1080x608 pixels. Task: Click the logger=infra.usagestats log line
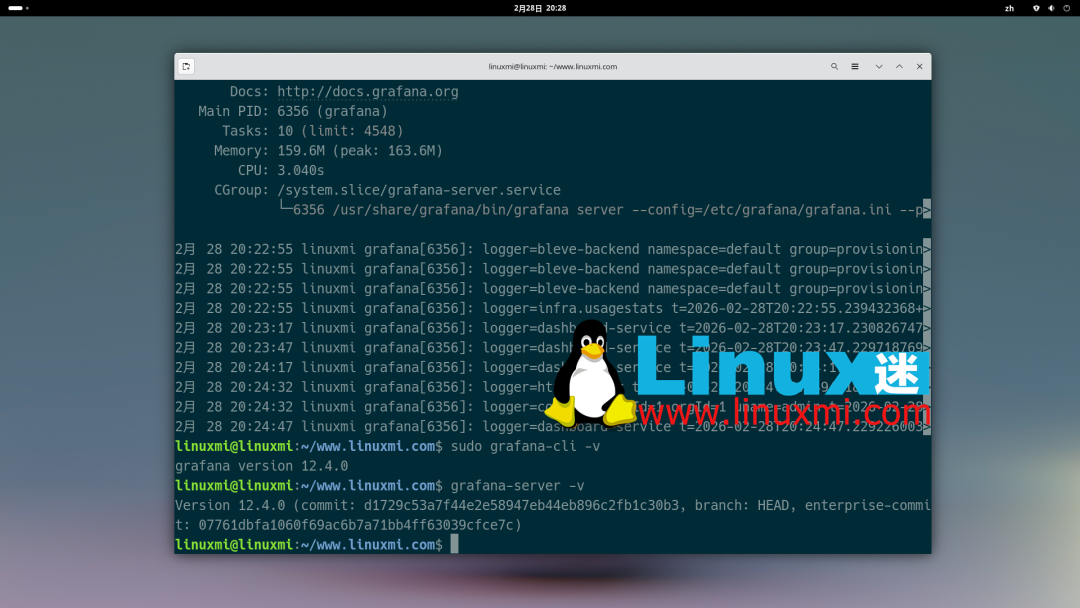coord(549,308)
